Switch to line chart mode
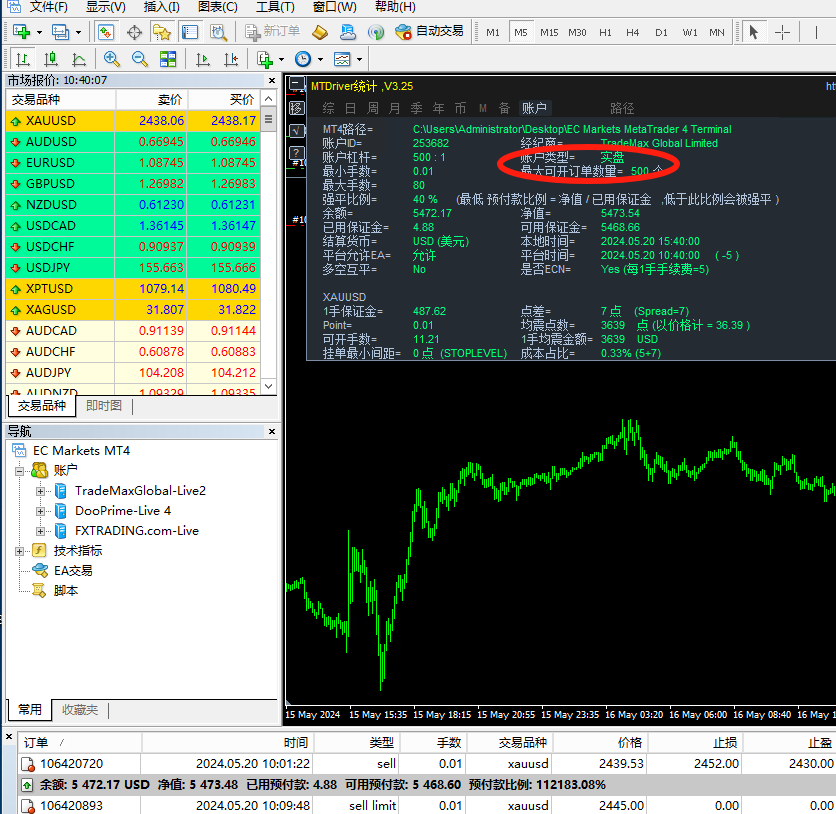Image resolution: width=836 pixels, height=814 pixels. click(x=79, y=59)
